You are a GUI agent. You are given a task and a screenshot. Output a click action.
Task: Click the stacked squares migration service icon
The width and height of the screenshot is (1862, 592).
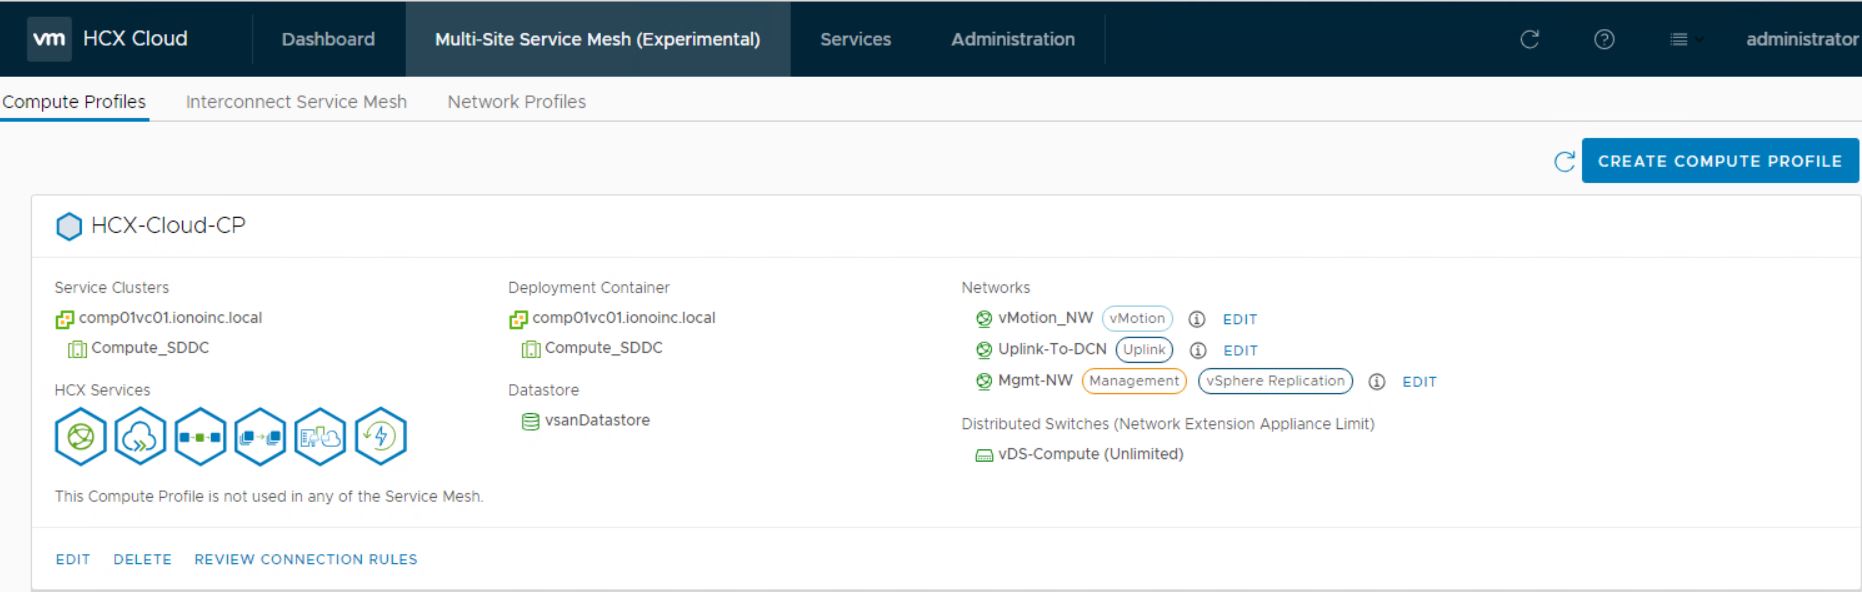(260, 437)
